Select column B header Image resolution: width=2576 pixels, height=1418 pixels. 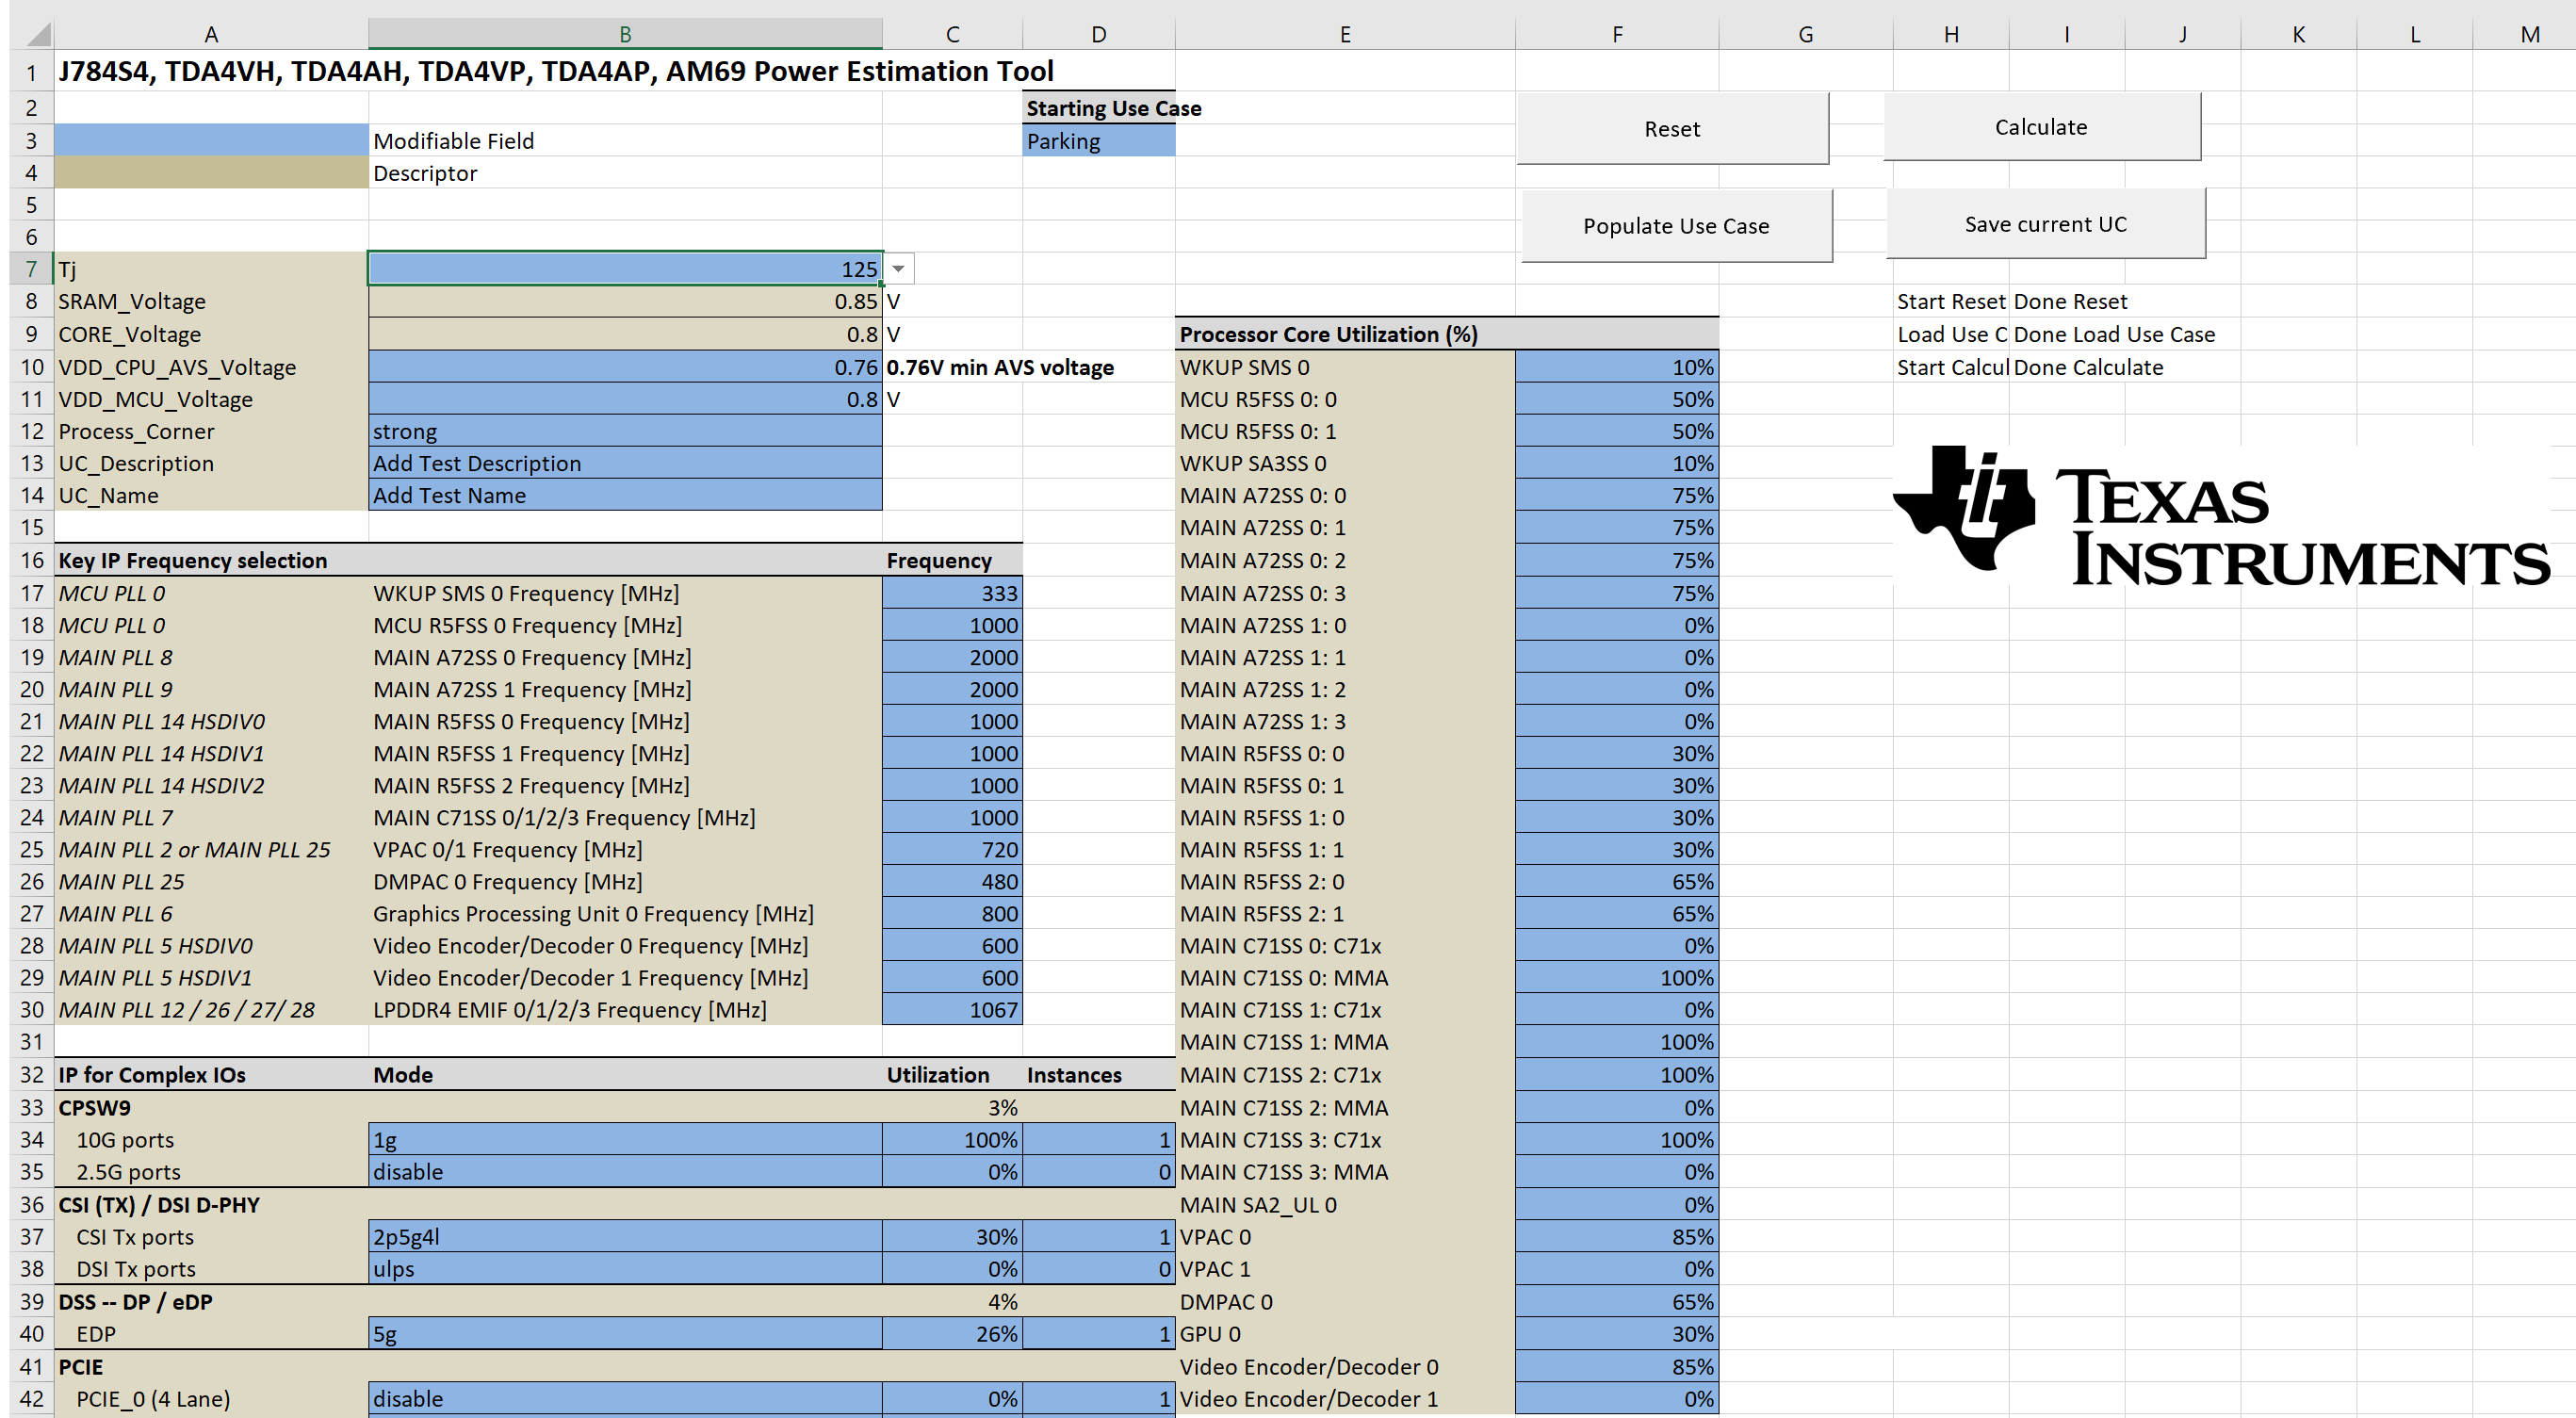625,34
